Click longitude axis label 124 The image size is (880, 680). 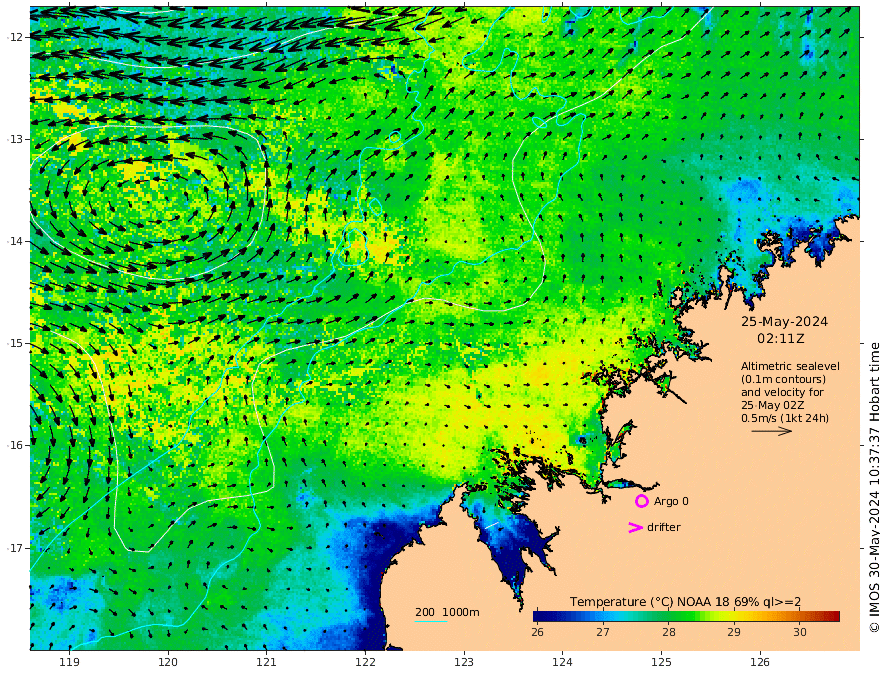point(563,662)
